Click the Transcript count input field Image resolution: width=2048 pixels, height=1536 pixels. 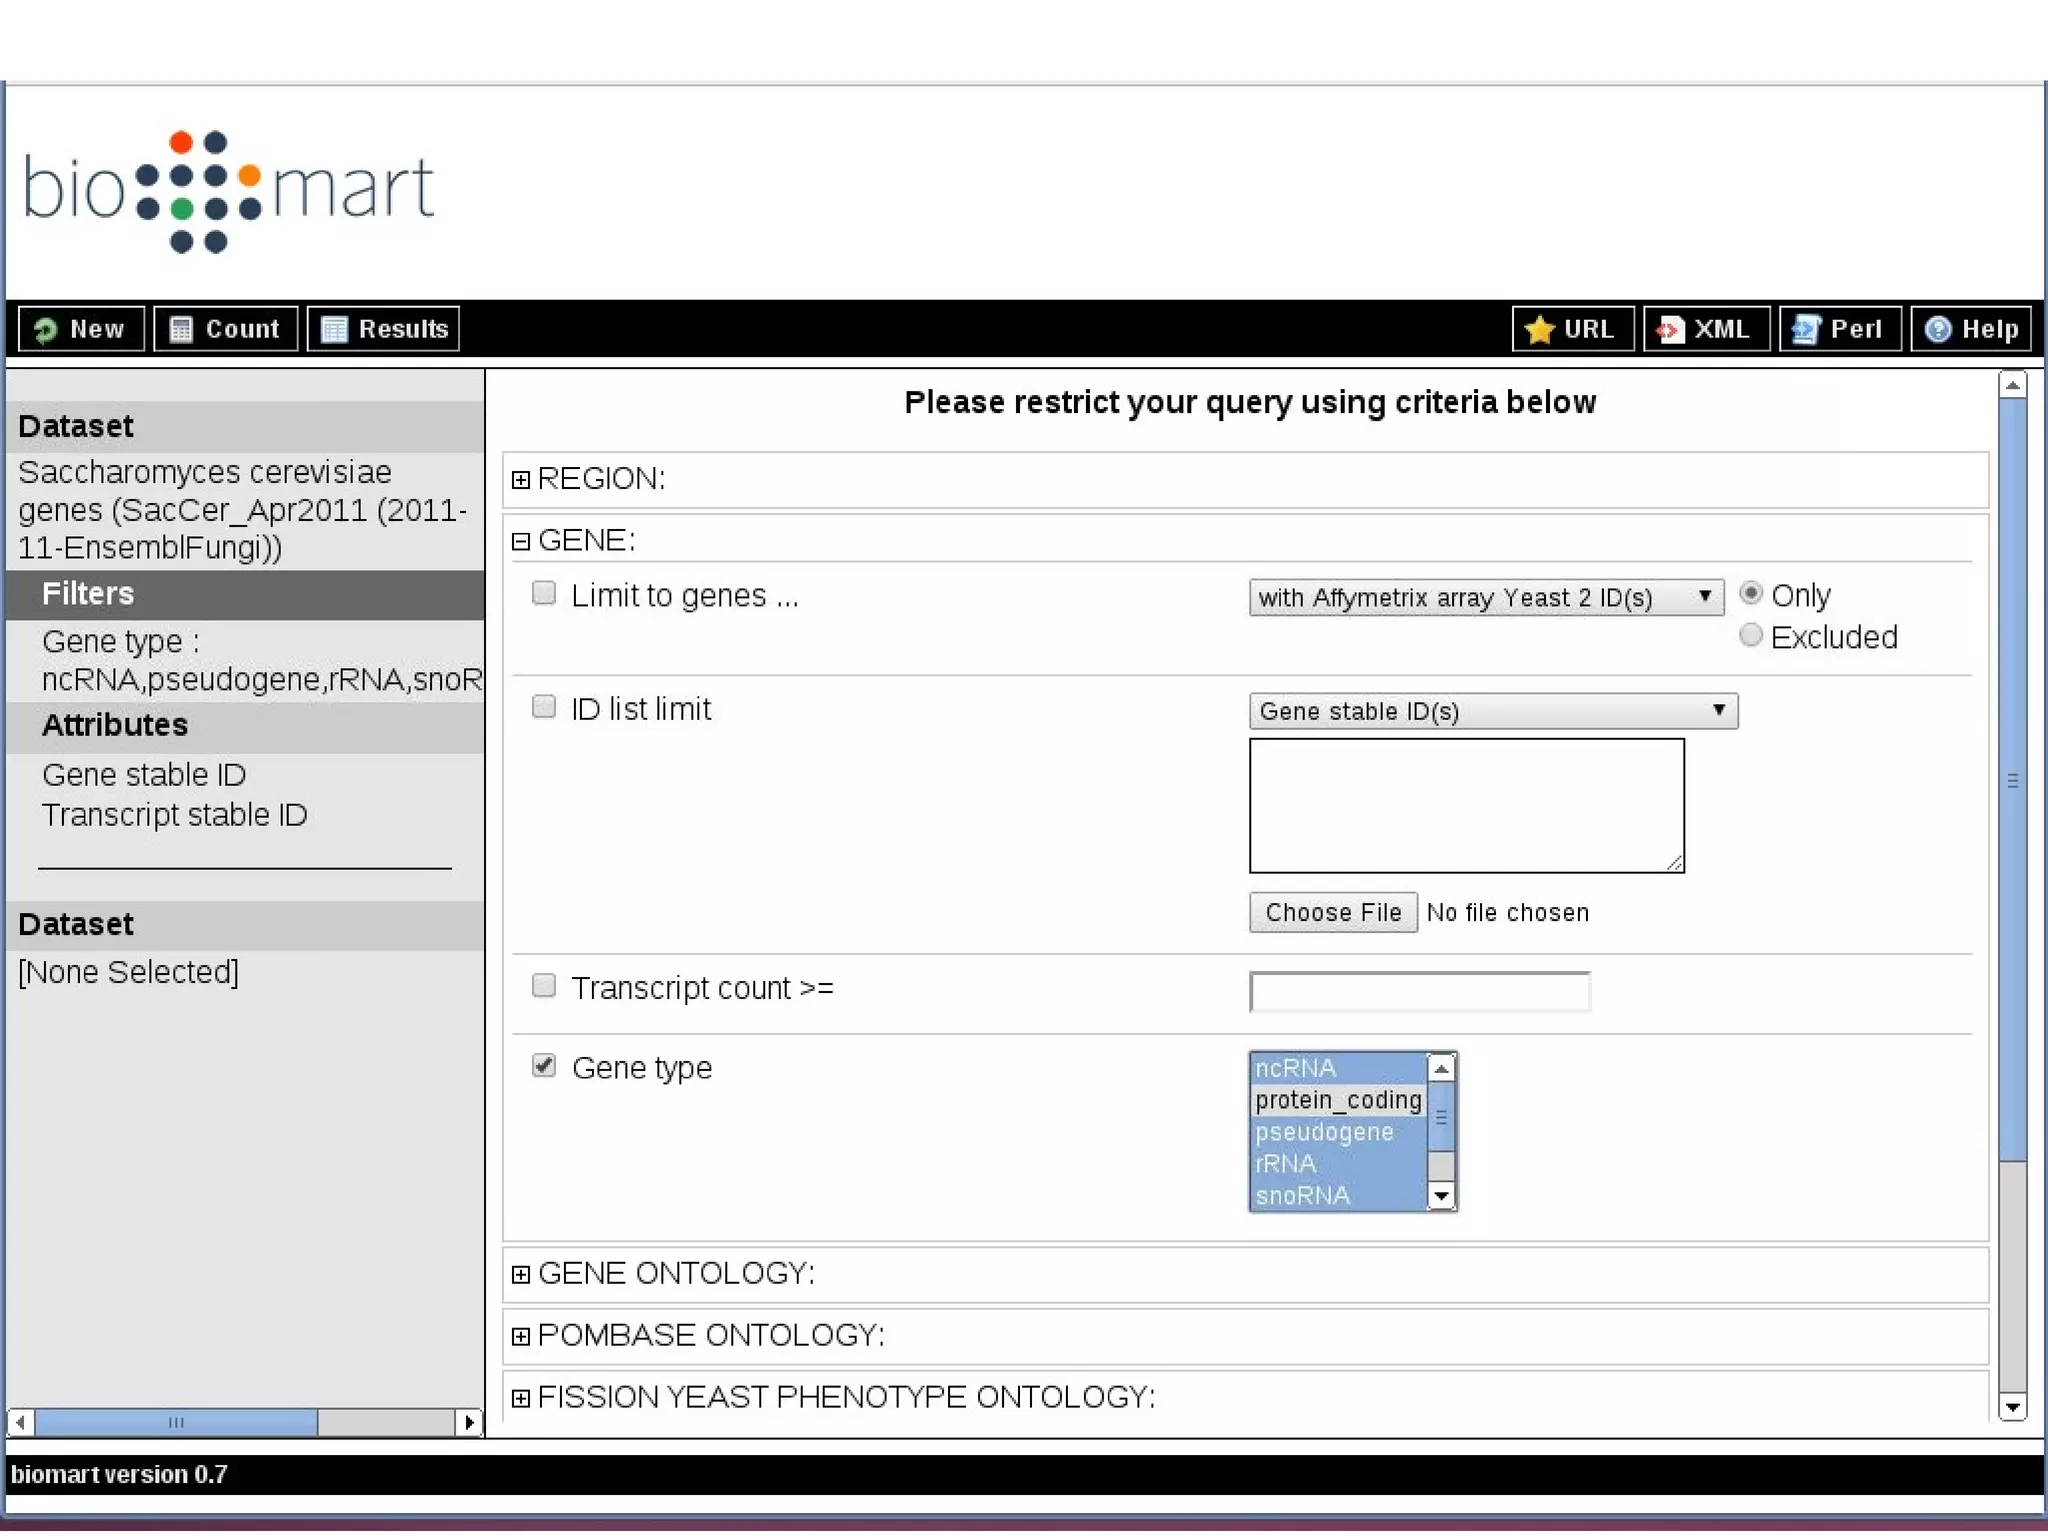(x=1419, y=991)
